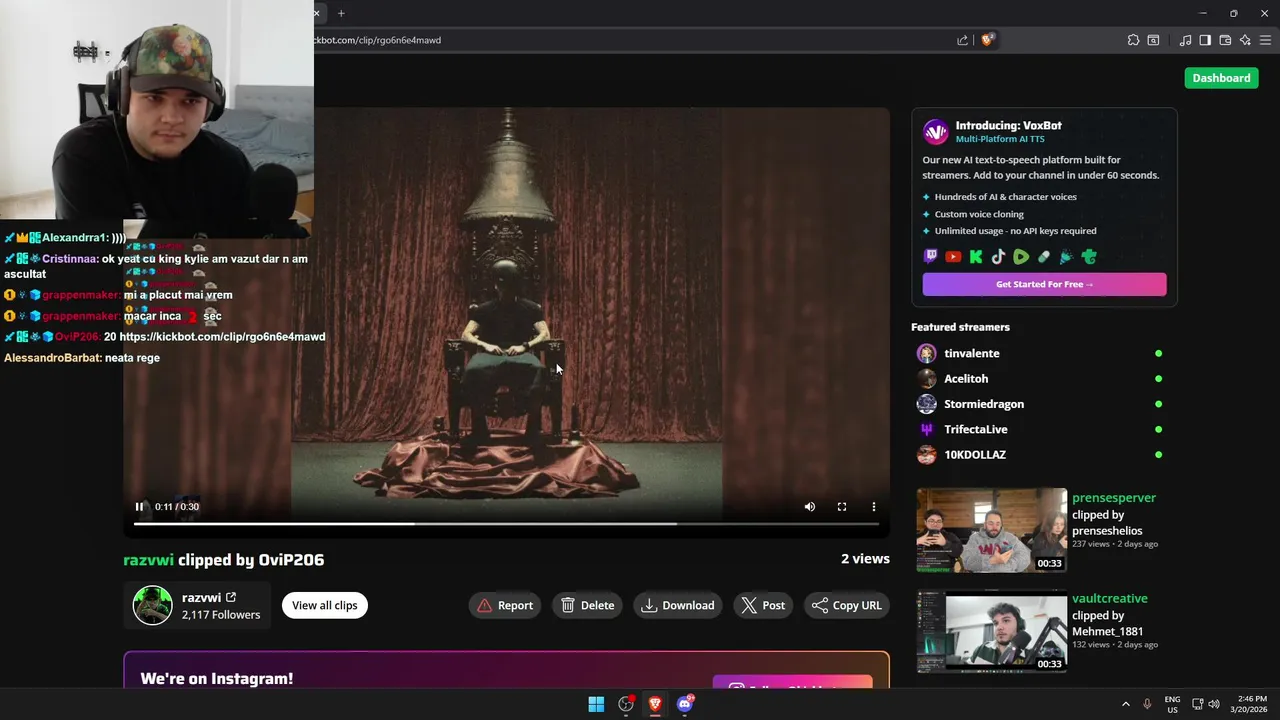Open the browser hamburger menu
The image size is (1280, 720).
[x=1265, y=40]
